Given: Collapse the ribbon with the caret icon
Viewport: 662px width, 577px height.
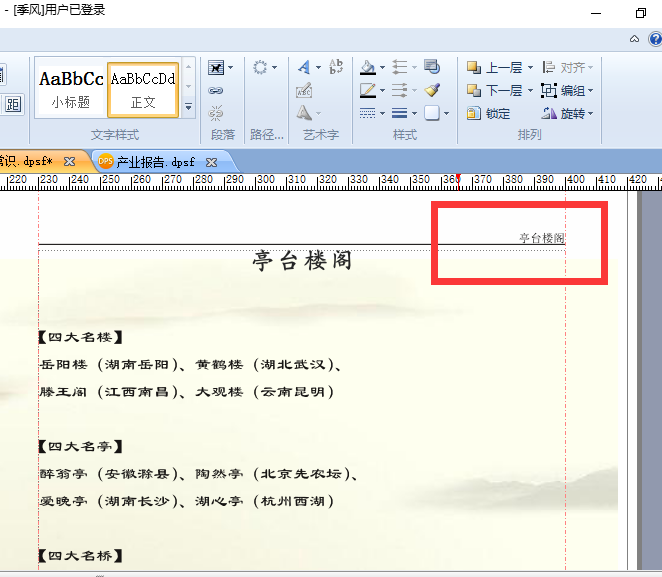Looking at the screenshot, I should (634, 39).
